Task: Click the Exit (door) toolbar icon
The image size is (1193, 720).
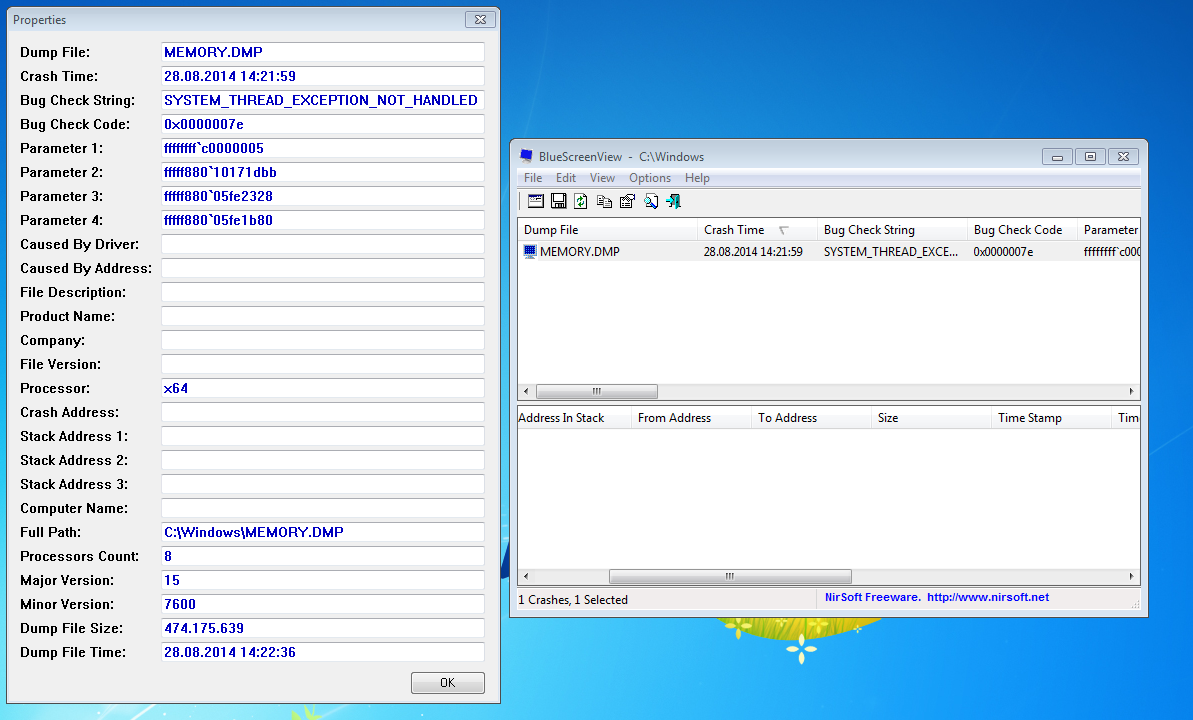Action: point(673,201)
